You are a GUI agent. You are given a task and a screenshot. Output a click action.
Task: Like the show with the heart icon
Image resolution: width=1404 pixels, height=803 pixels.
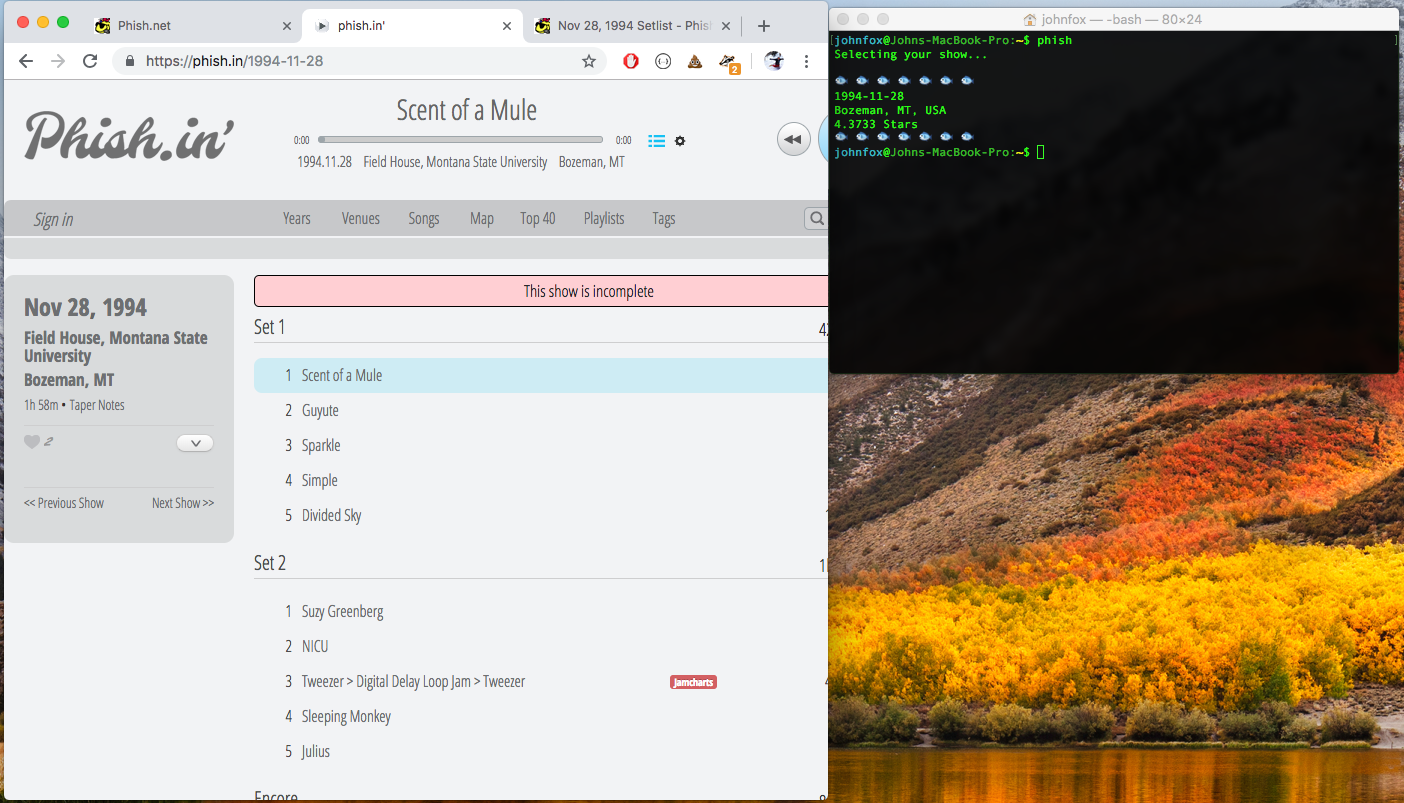pos(32,442)
